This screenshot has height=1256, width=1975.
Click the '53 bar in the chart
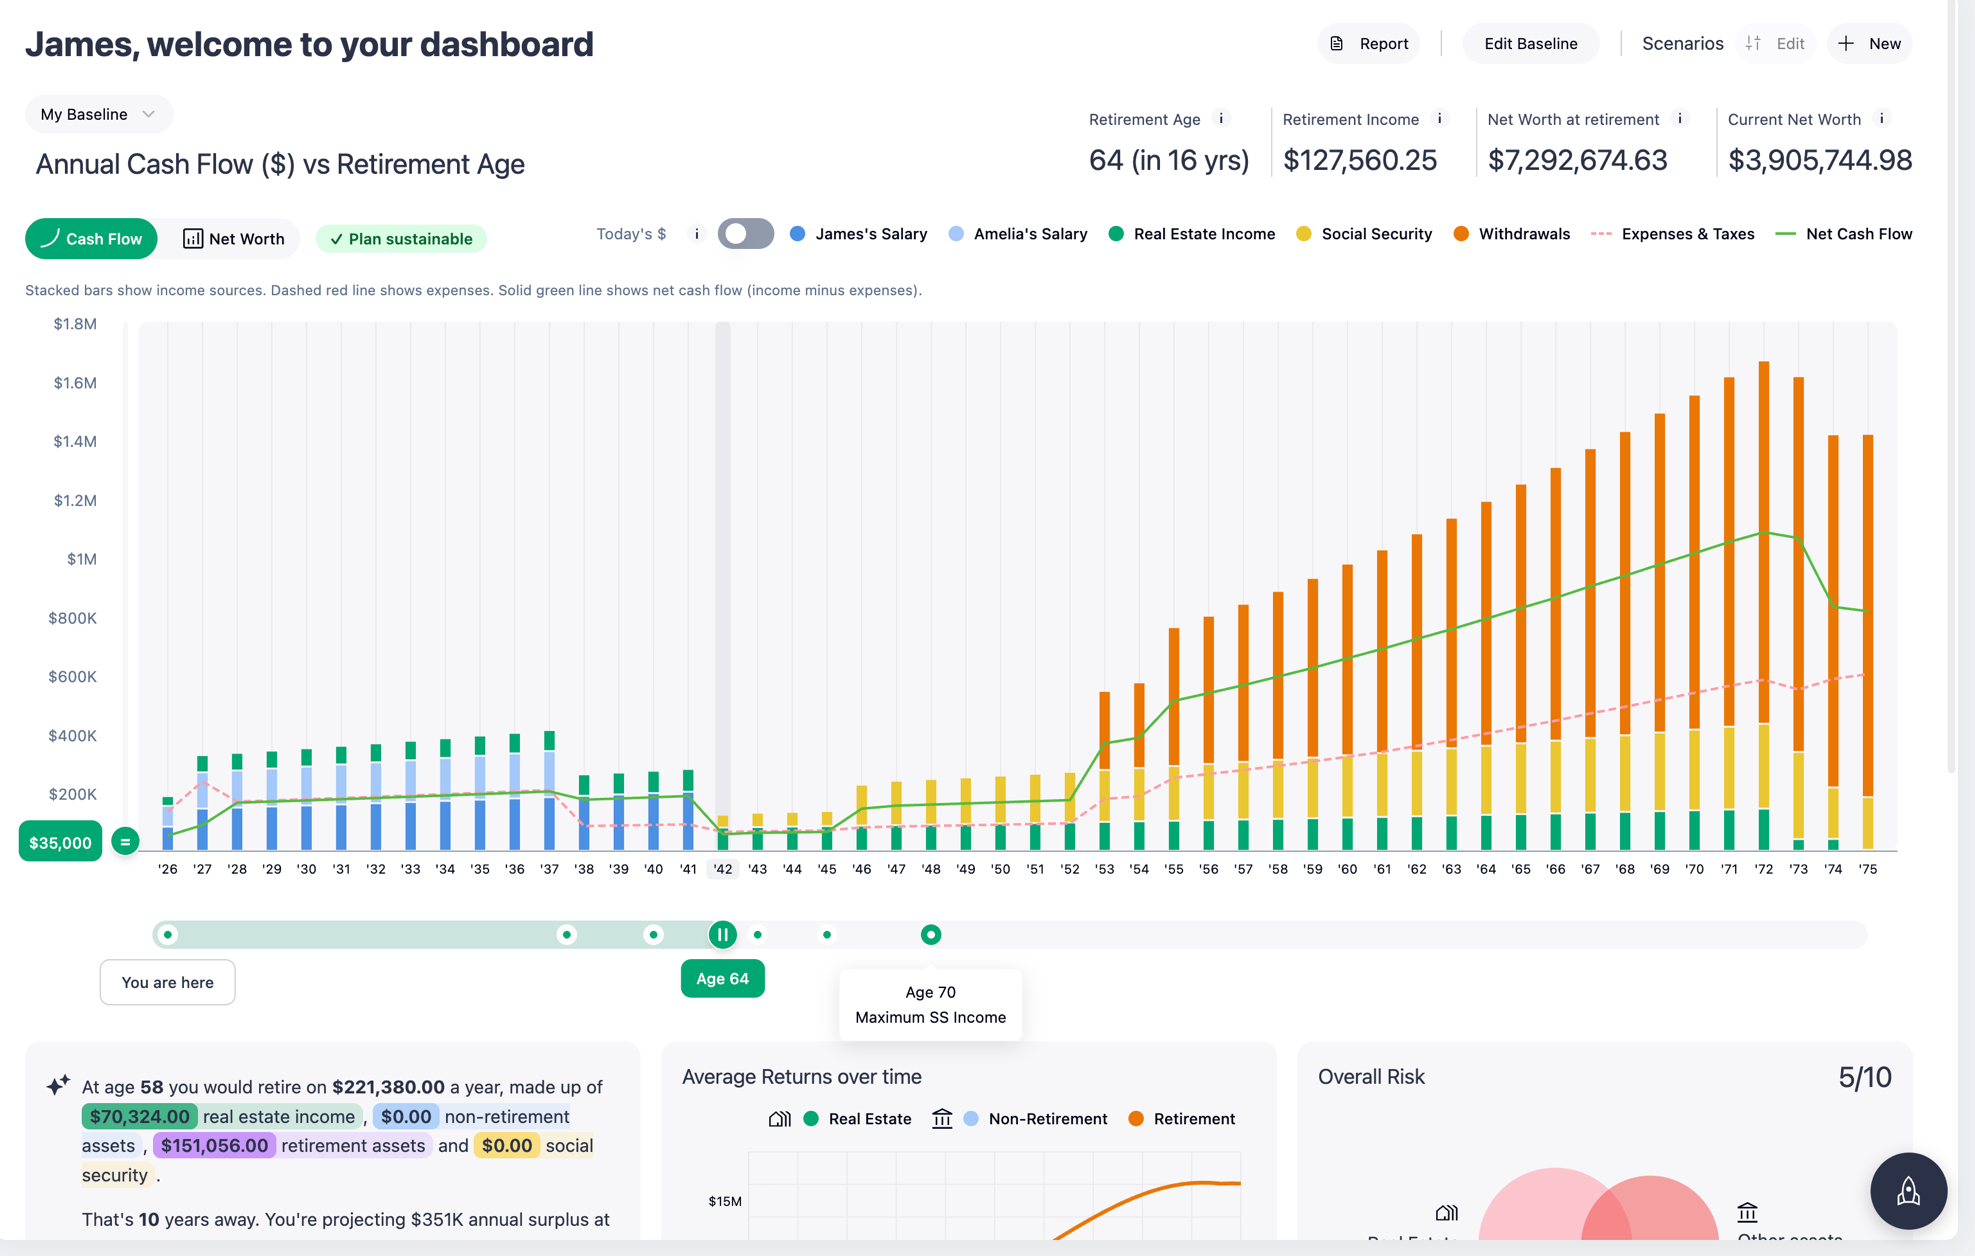1105,771
